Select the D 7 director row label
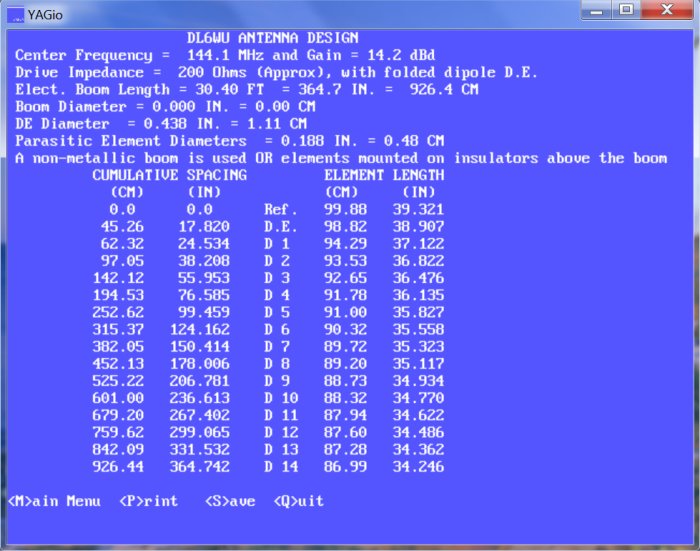This screenshot has width=700, height=551. [x=276, y=347]
